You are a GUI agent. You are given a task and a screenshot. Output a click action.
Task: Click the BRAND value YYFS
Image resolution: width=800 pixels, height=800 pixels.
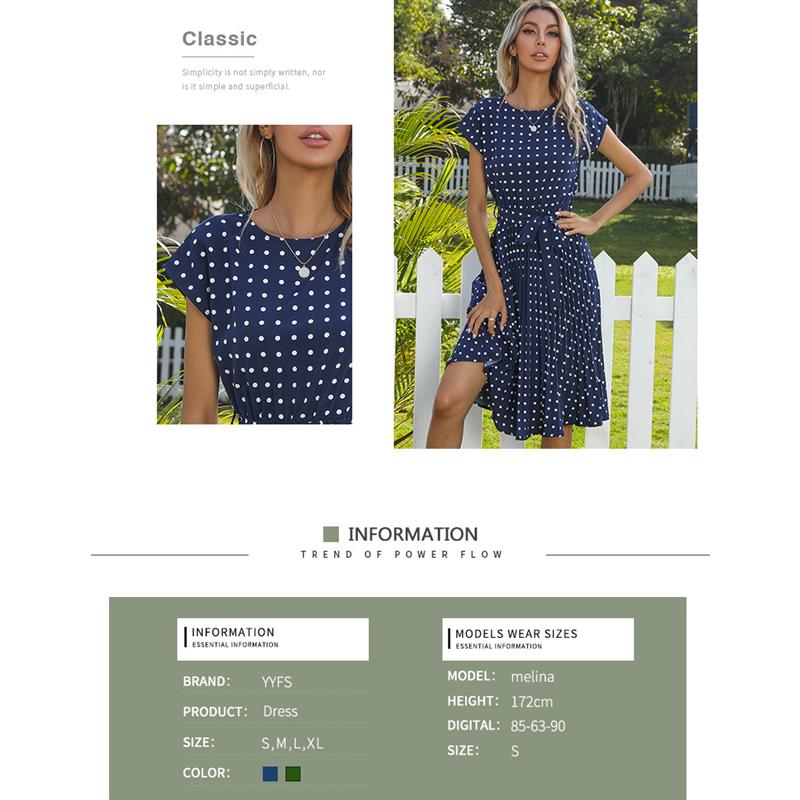277,682
